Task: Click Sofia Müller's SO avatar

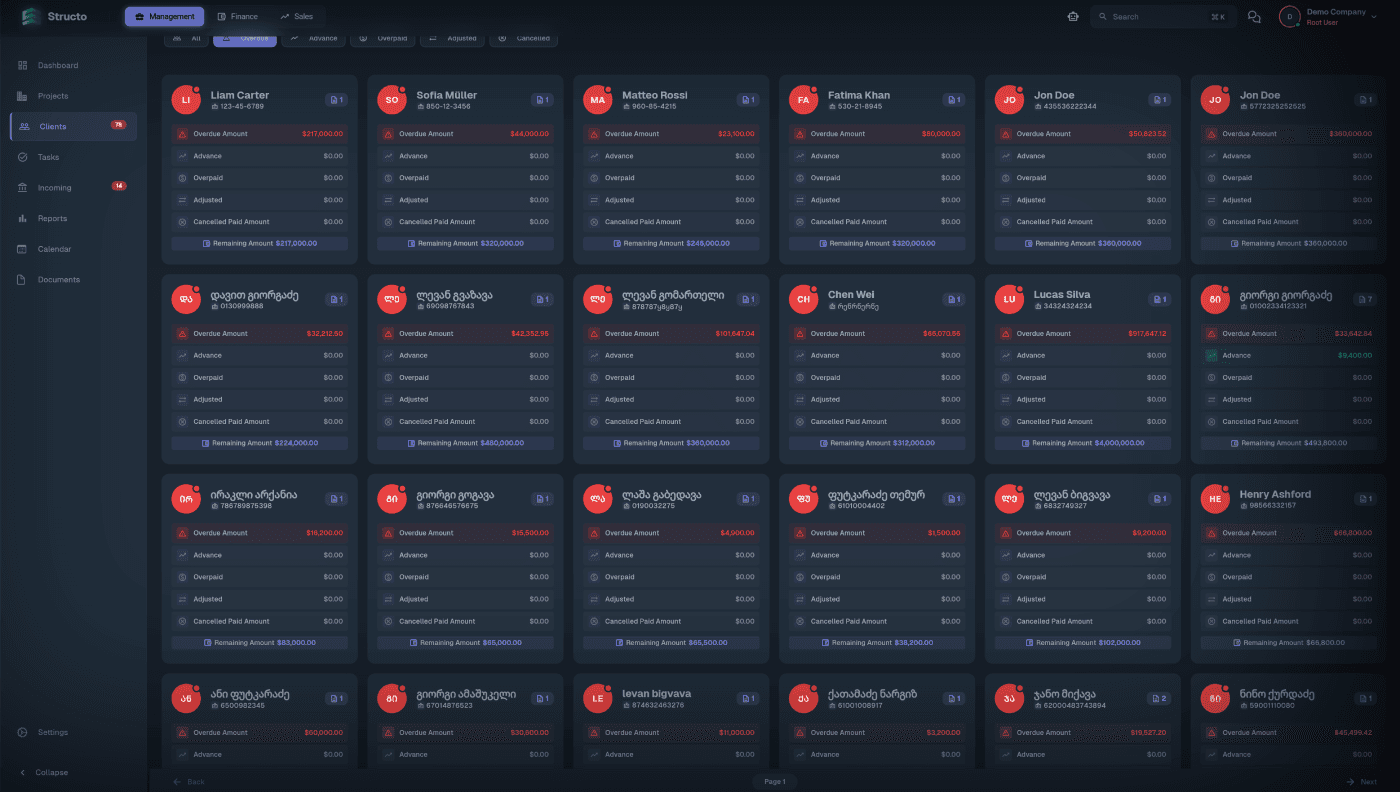Action: (x=391, y=100)
